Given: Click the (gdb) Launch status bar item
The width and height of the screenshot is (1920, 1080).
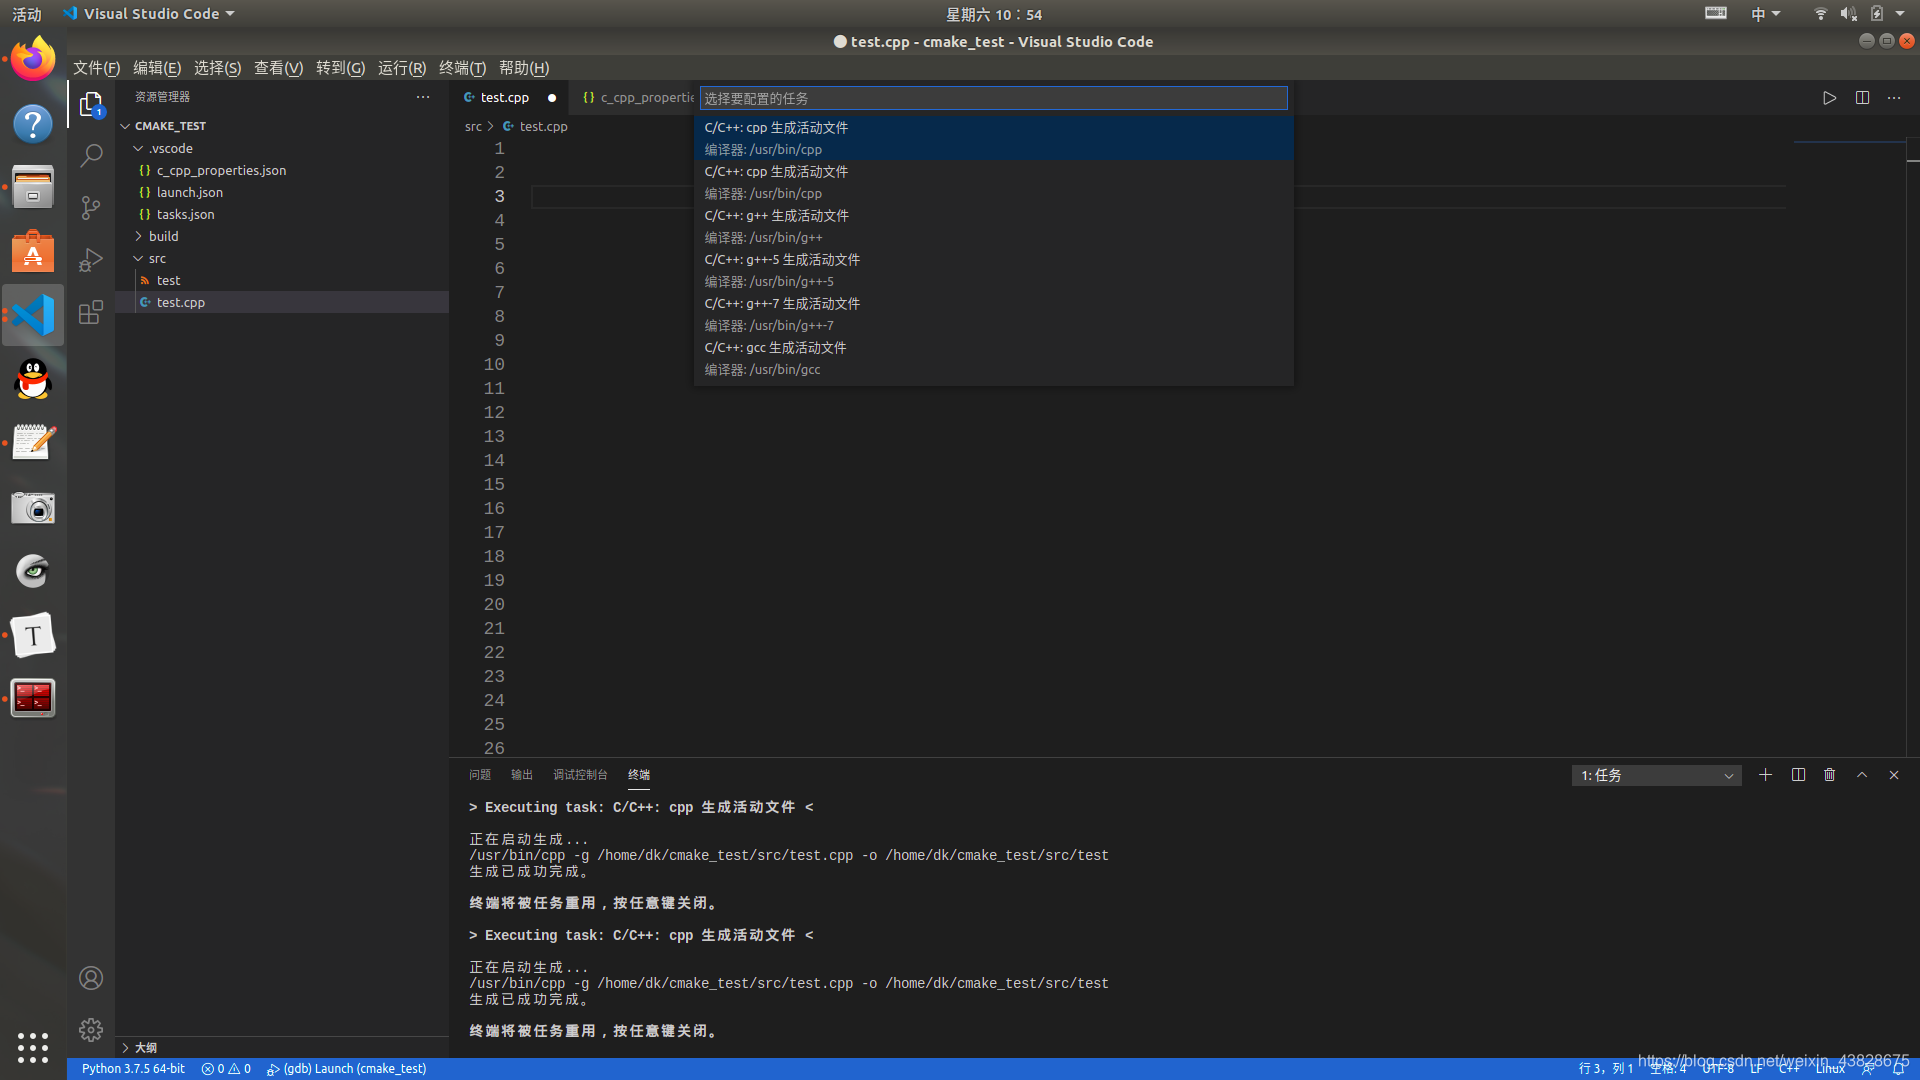Looking at the screenshot, I should tap(347, 1069).
